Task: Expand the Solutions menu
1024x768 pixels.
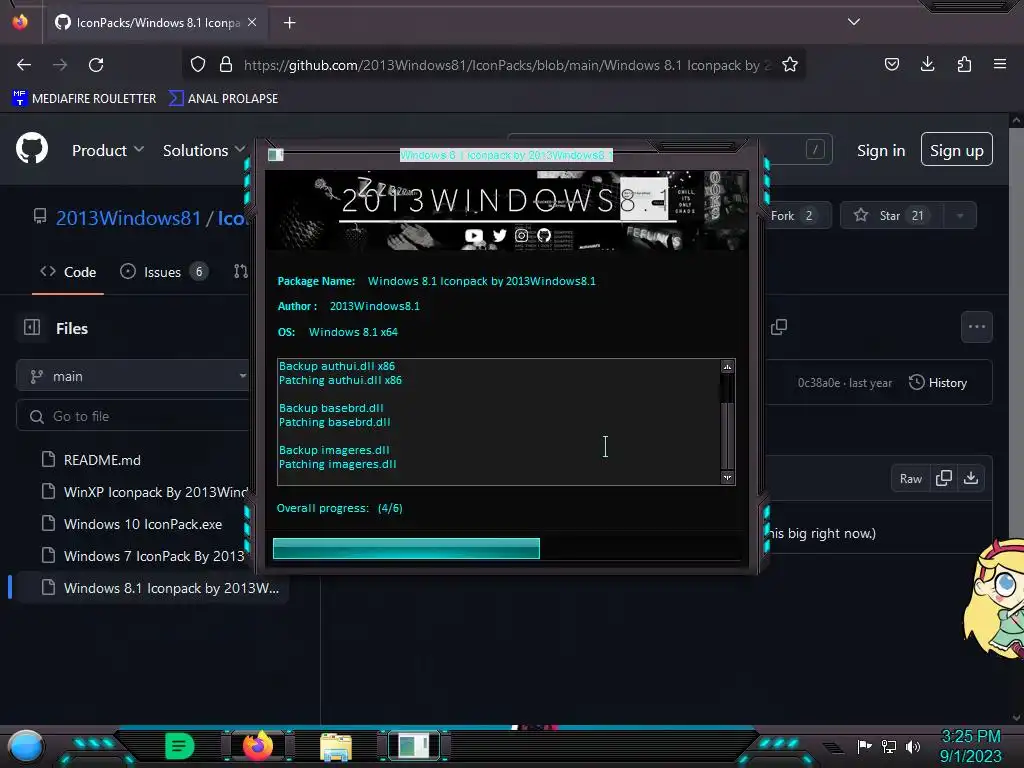Action: 203,150
